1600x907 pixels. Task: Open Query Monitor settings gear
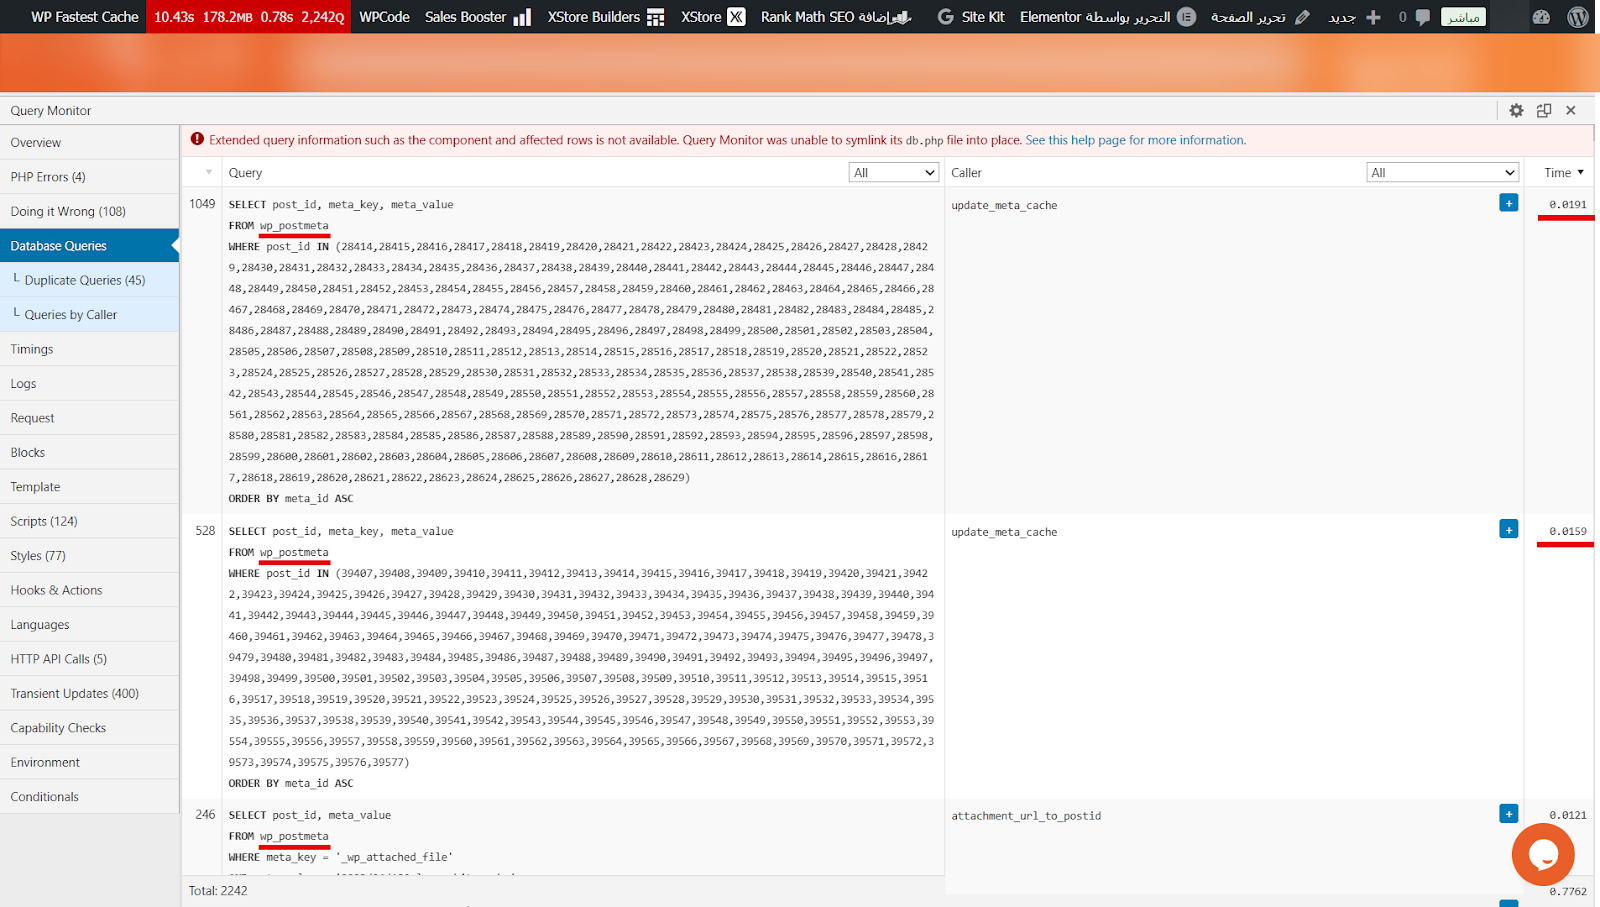[x=1516, y=111]
